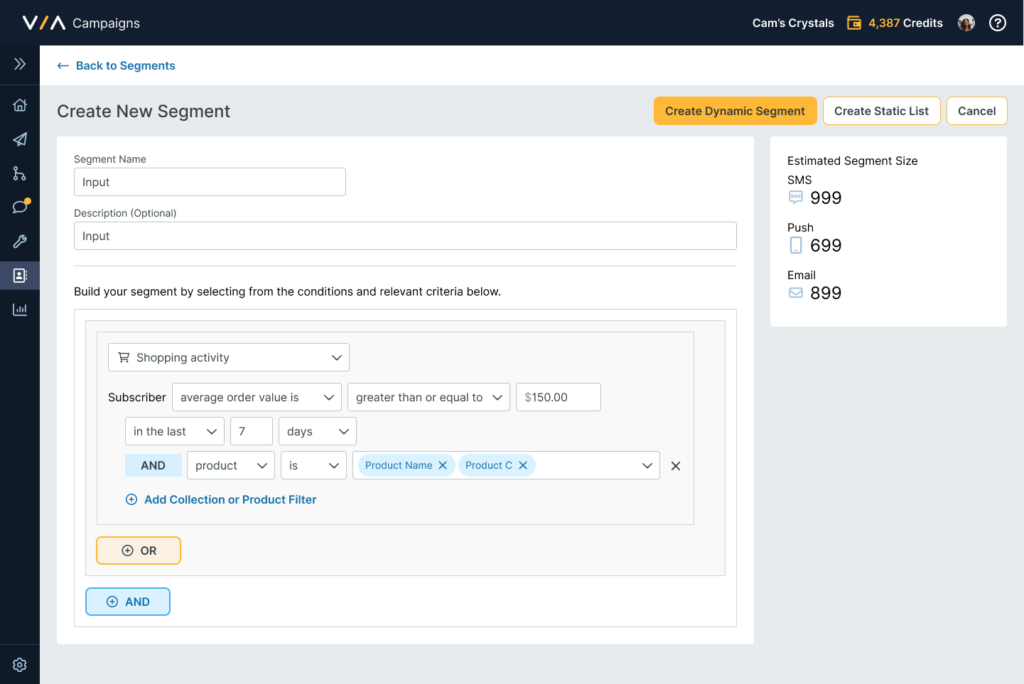Open the 'average order value is' dropdown
This screenshot has width=1024, height=684.
pos(256,397)
